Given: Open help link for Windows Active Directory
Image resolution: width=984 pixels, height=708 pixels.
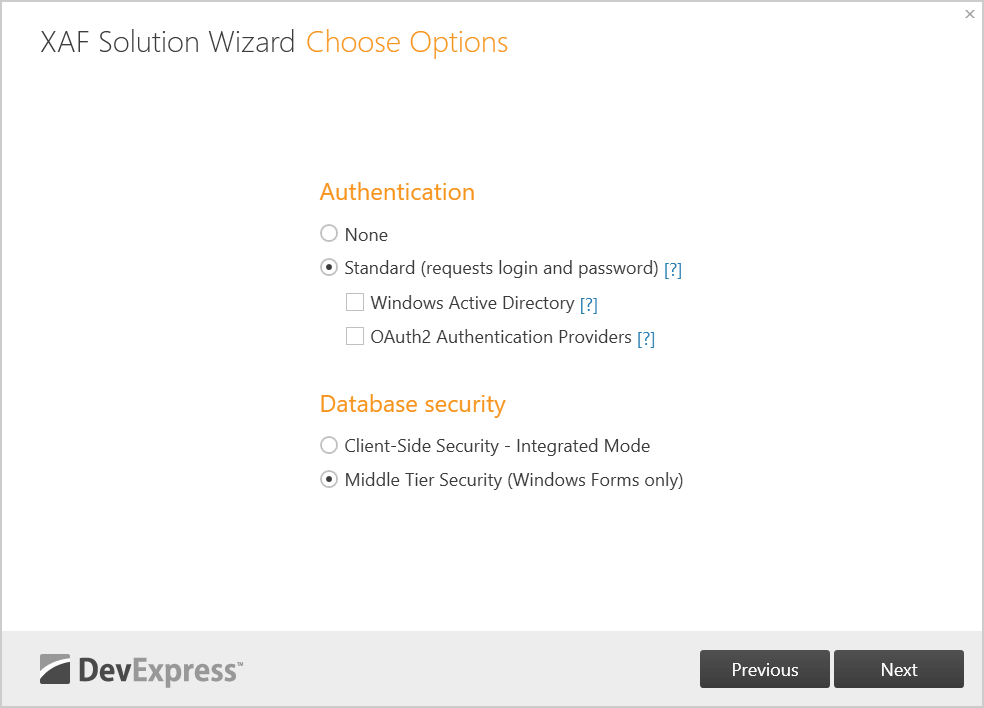Looking at the screenshot, I should point(588,303).
